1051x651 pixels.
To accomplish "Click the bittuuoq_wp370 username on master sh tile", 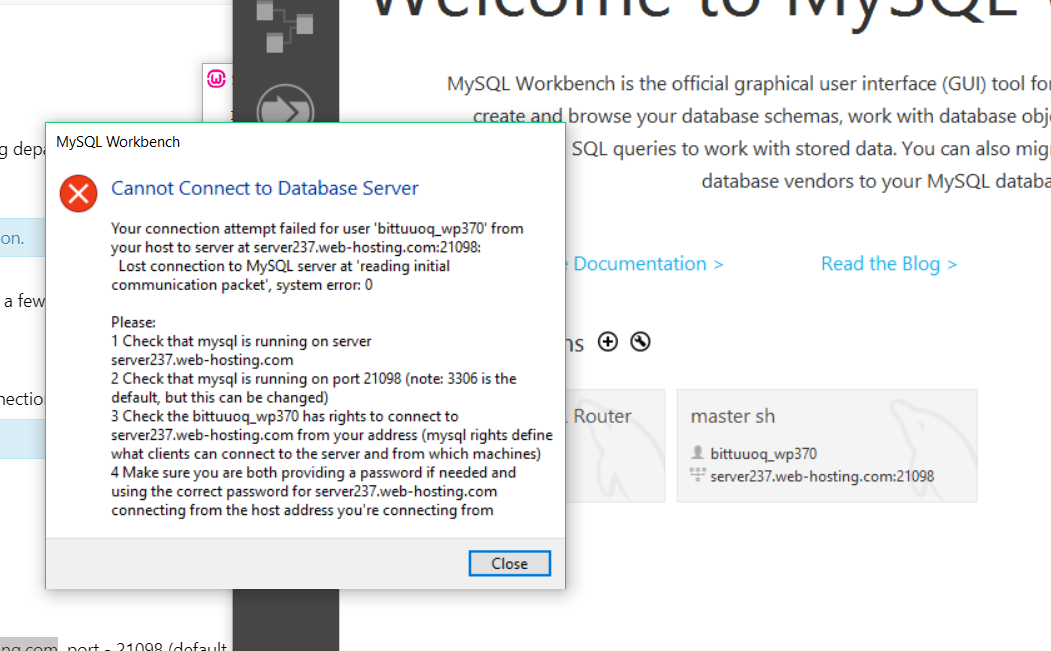I will (763, 454).
